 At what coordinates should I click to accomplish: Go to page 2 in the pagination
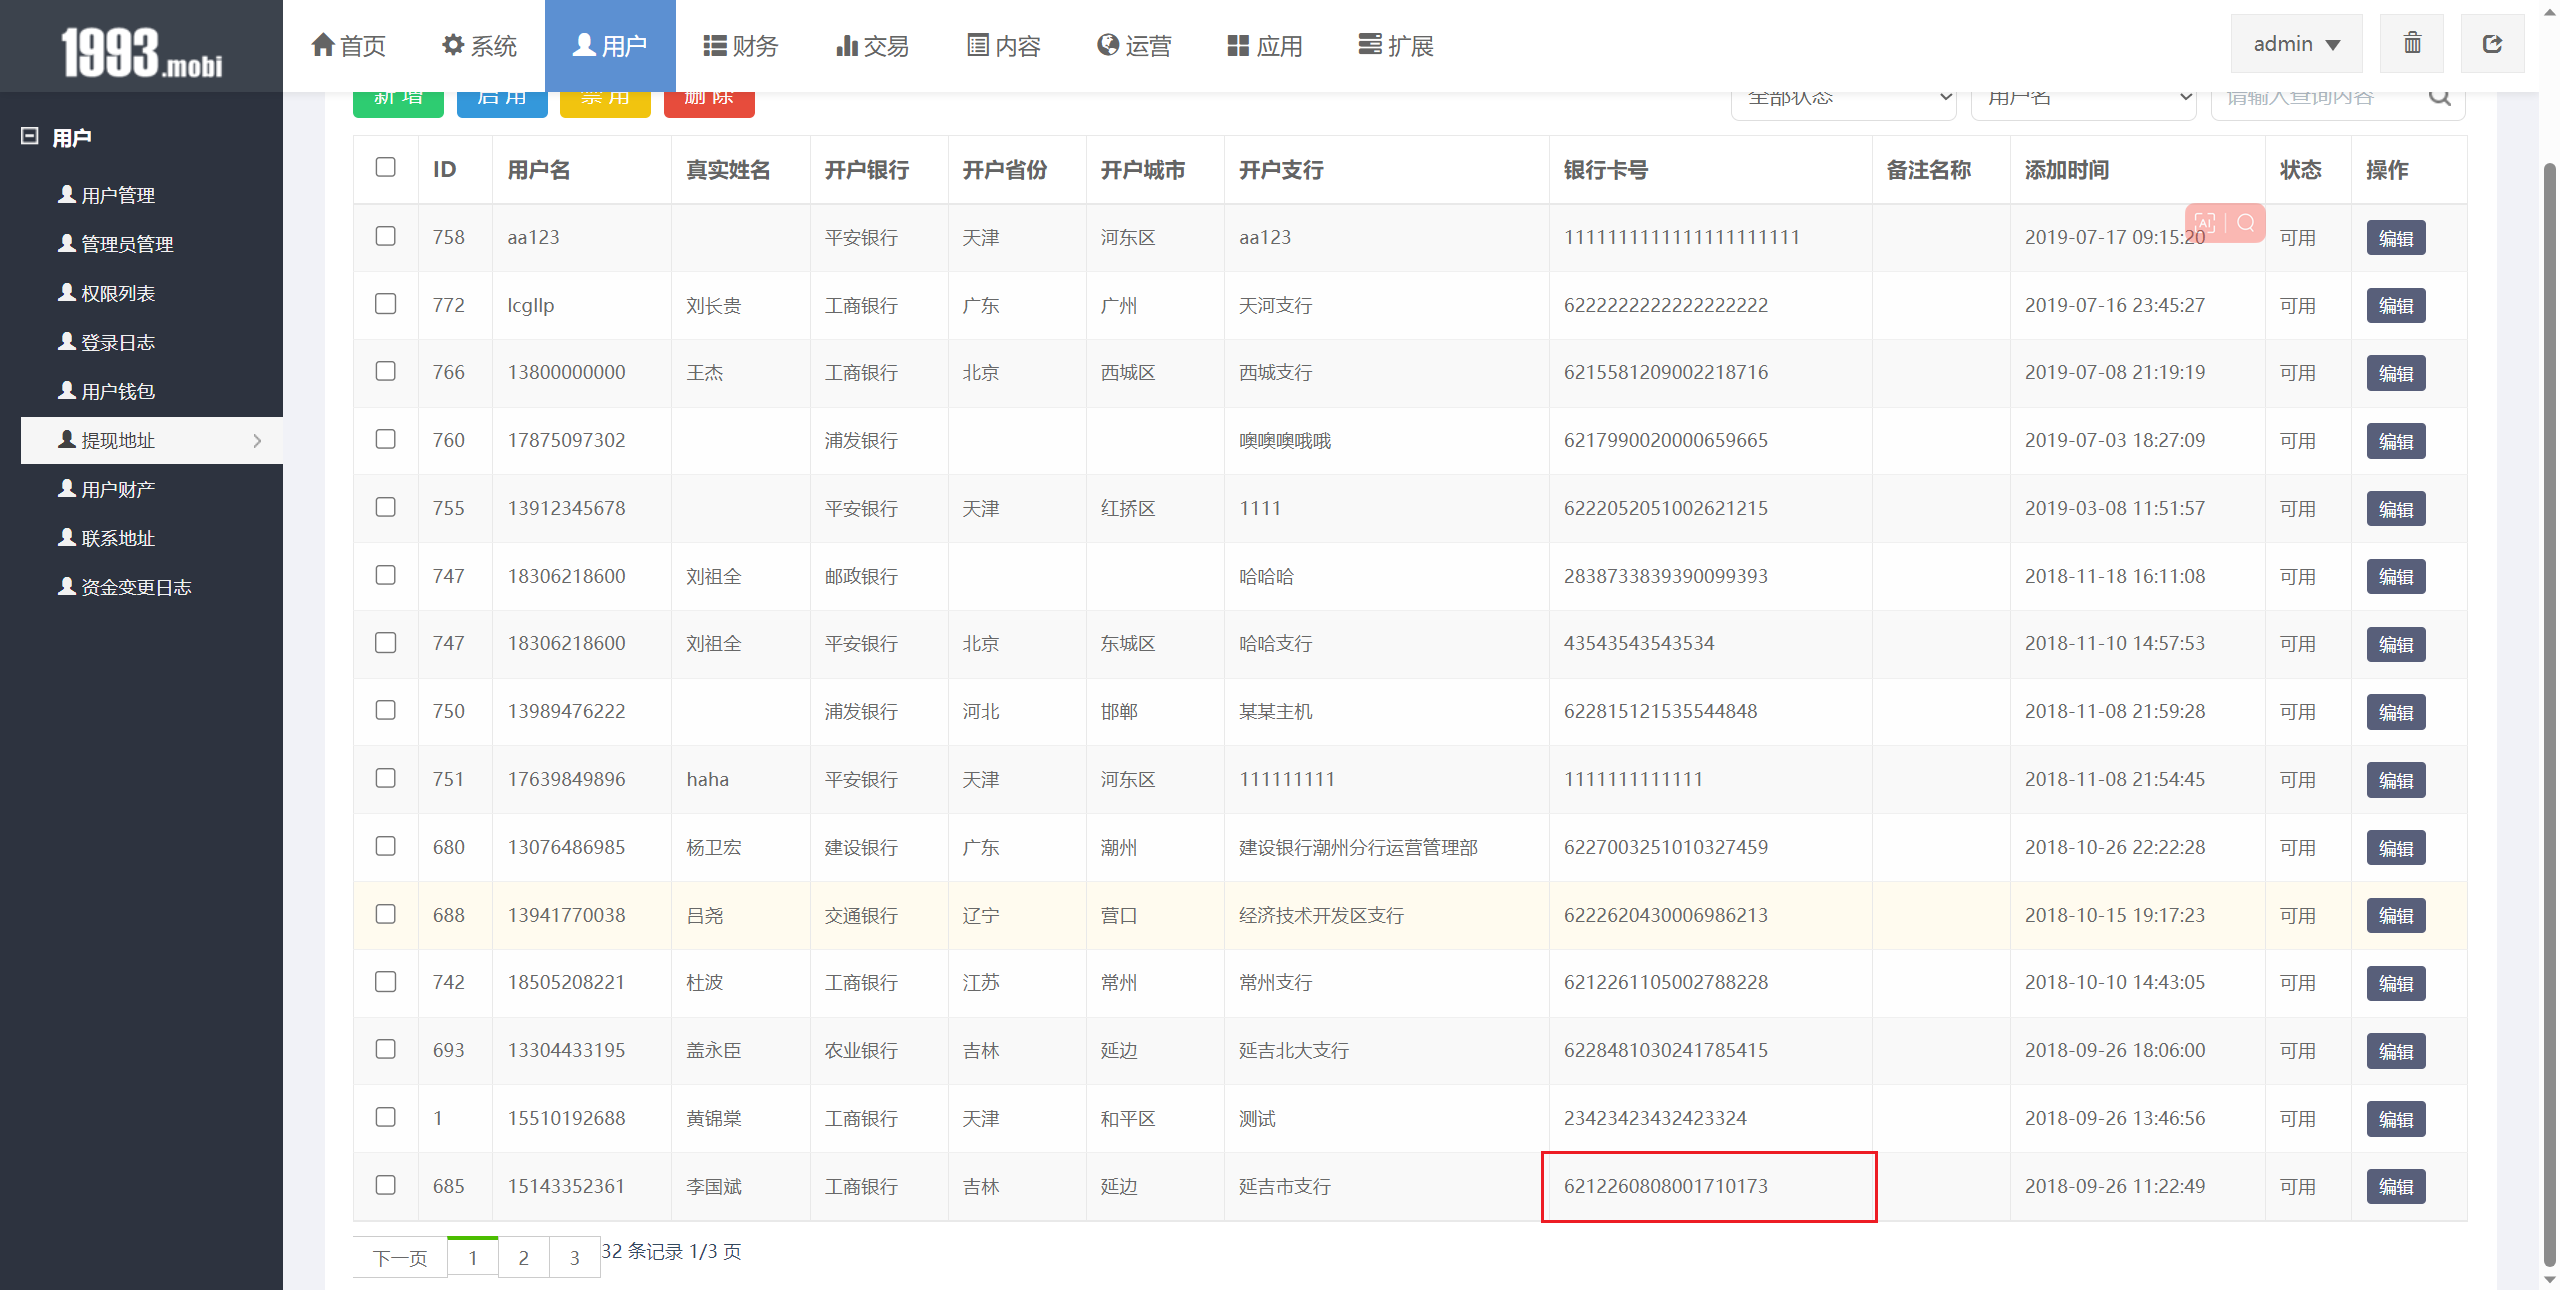click(x=523, y=1258)
